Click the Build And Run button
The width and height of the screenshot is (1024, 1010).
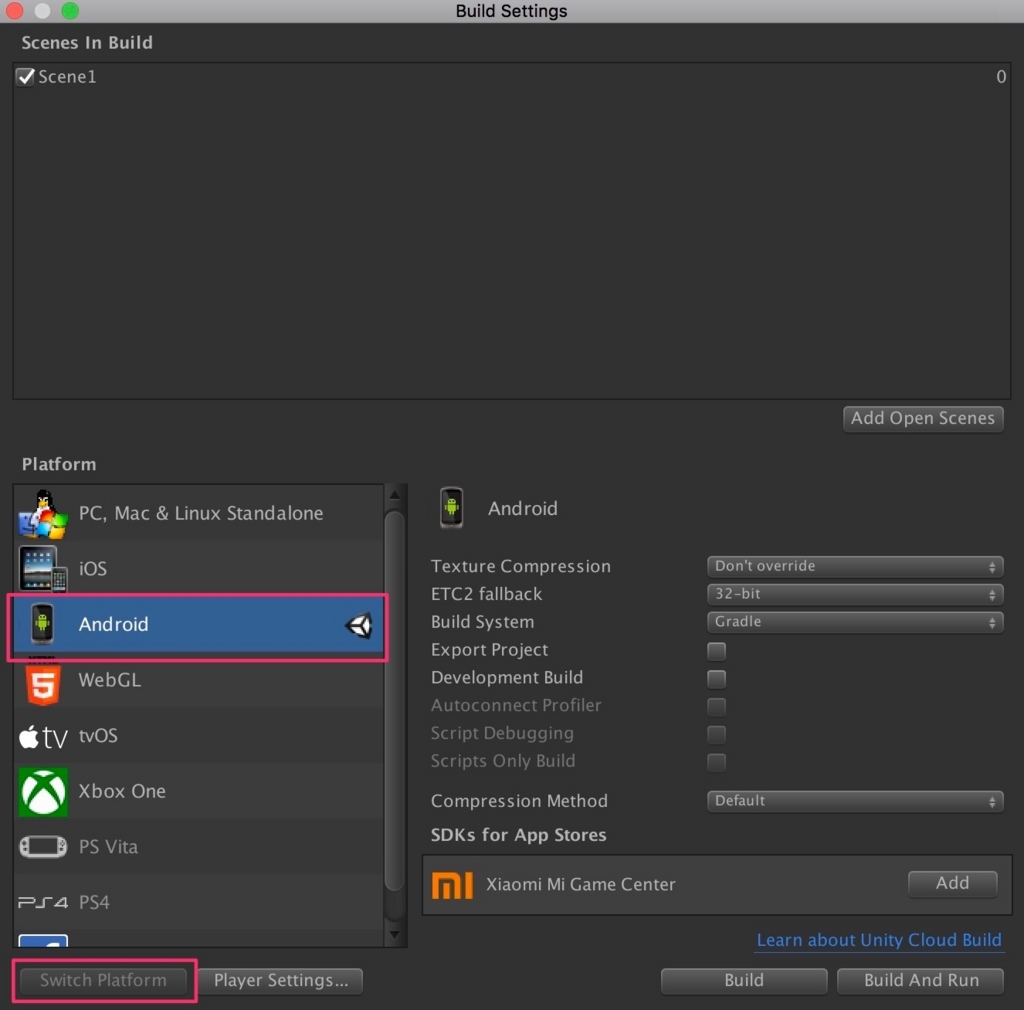click(x=921, y=981)
